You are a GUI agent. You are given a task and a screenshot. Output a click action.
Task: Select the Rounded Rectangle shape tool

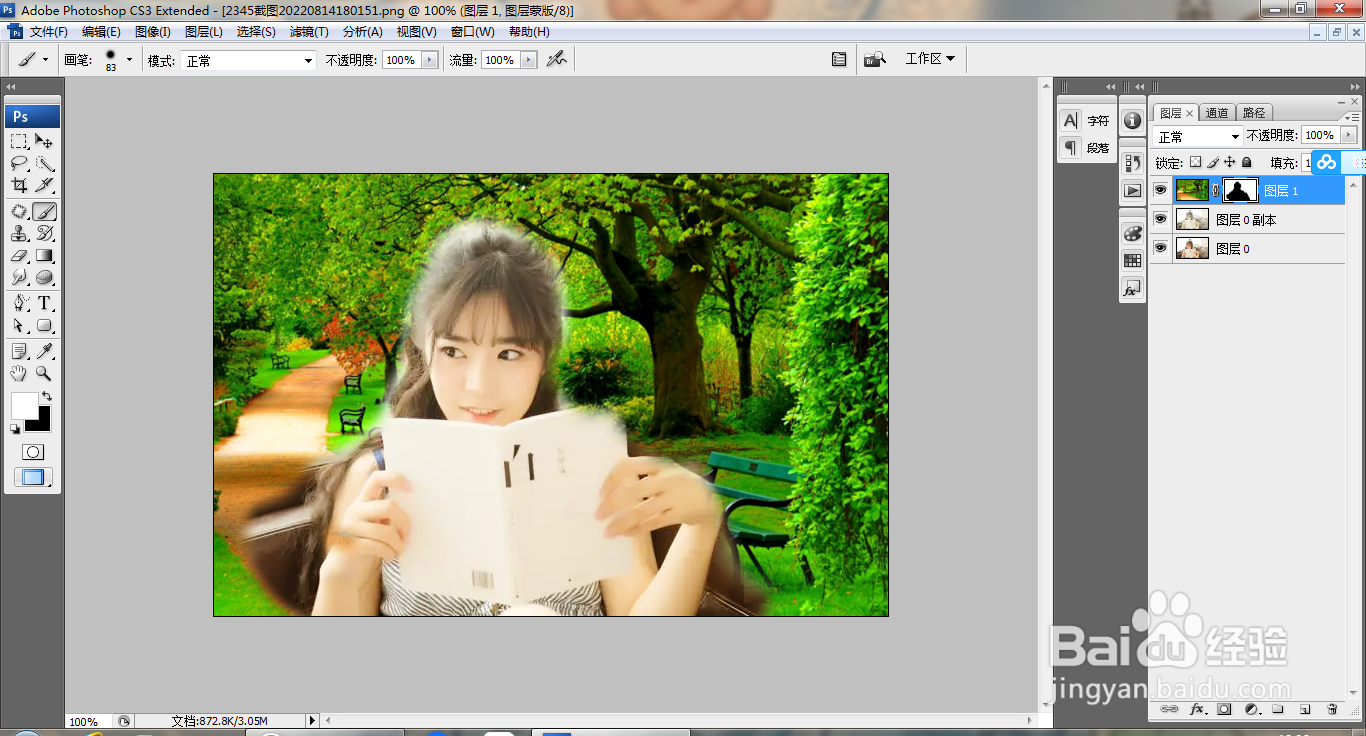click(x=45, y=325)
